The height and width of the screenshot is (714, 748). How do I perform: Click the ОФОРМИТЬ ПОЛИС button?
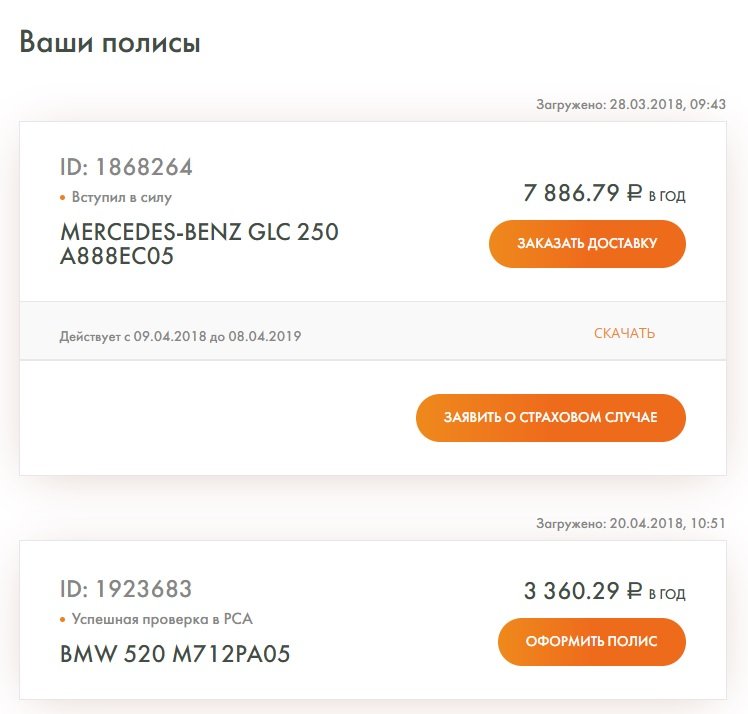[x=592, y=641]
